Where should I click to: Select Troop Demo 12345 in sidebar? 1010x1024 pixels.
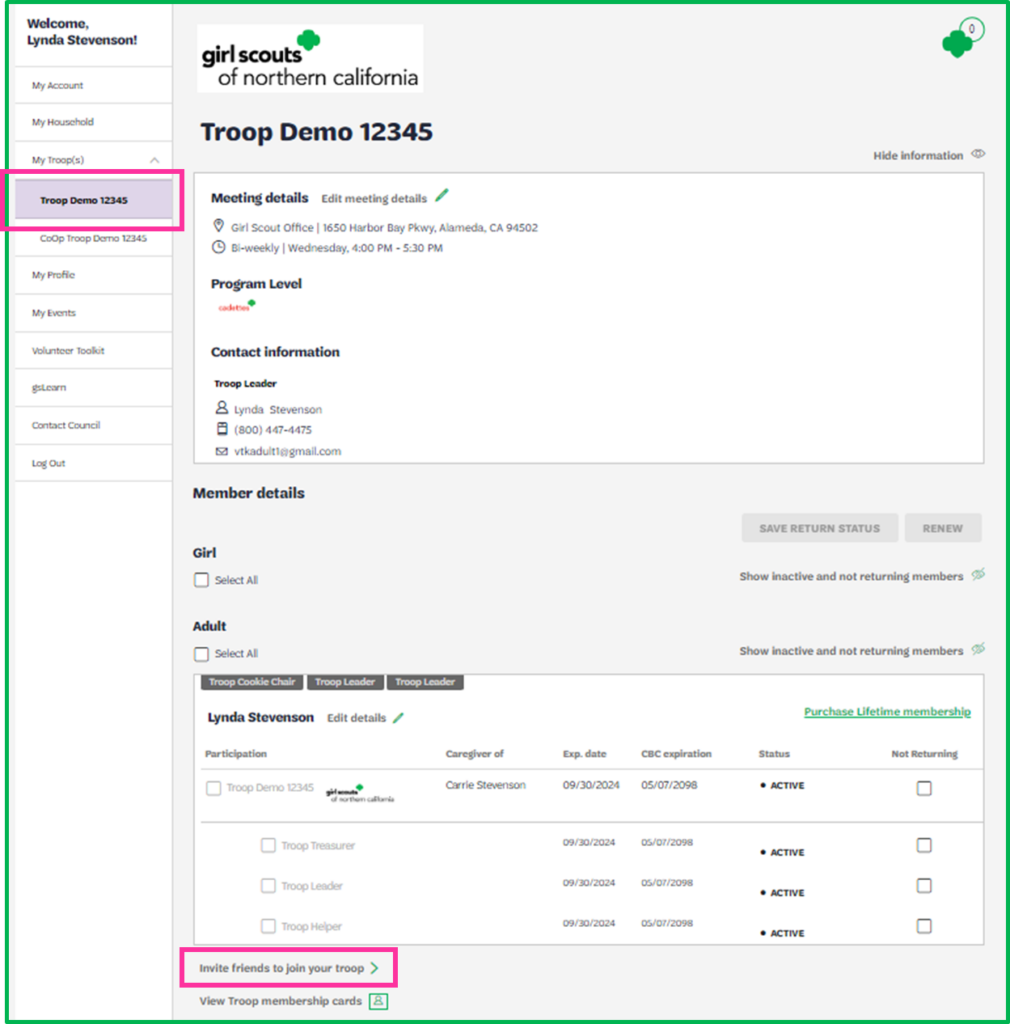pyautogui.click(x=93, y=200)
